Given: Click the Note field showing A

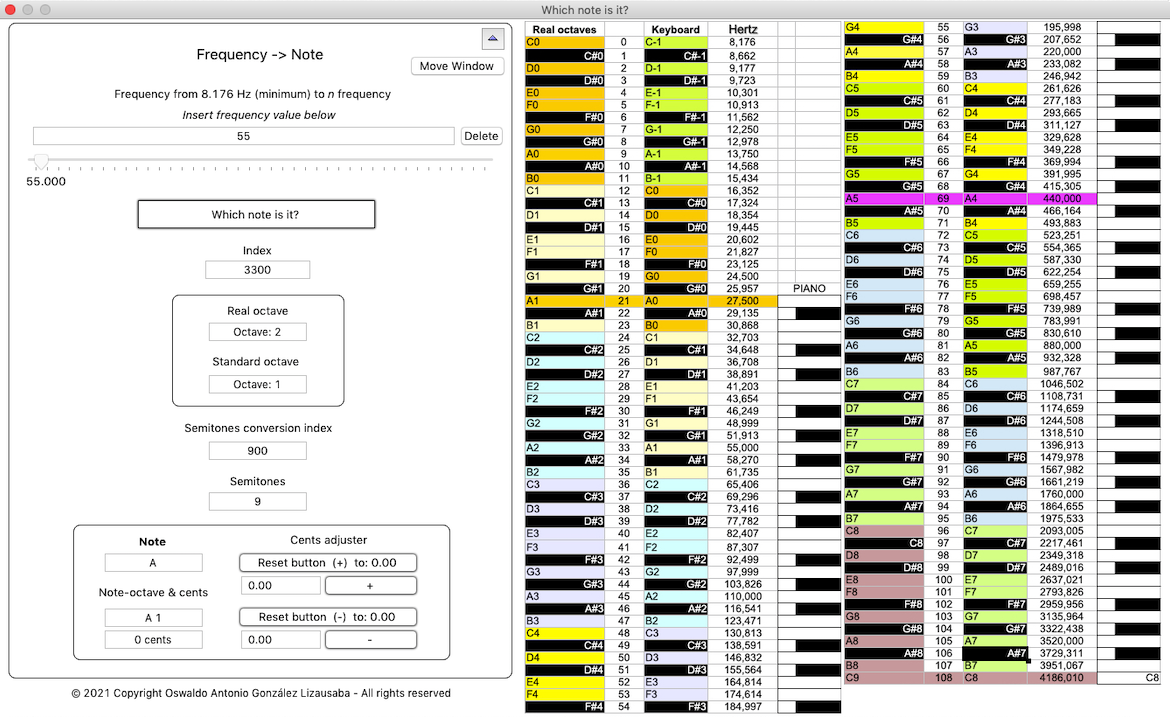Looking at the screenshot, I should pos(153,563).
